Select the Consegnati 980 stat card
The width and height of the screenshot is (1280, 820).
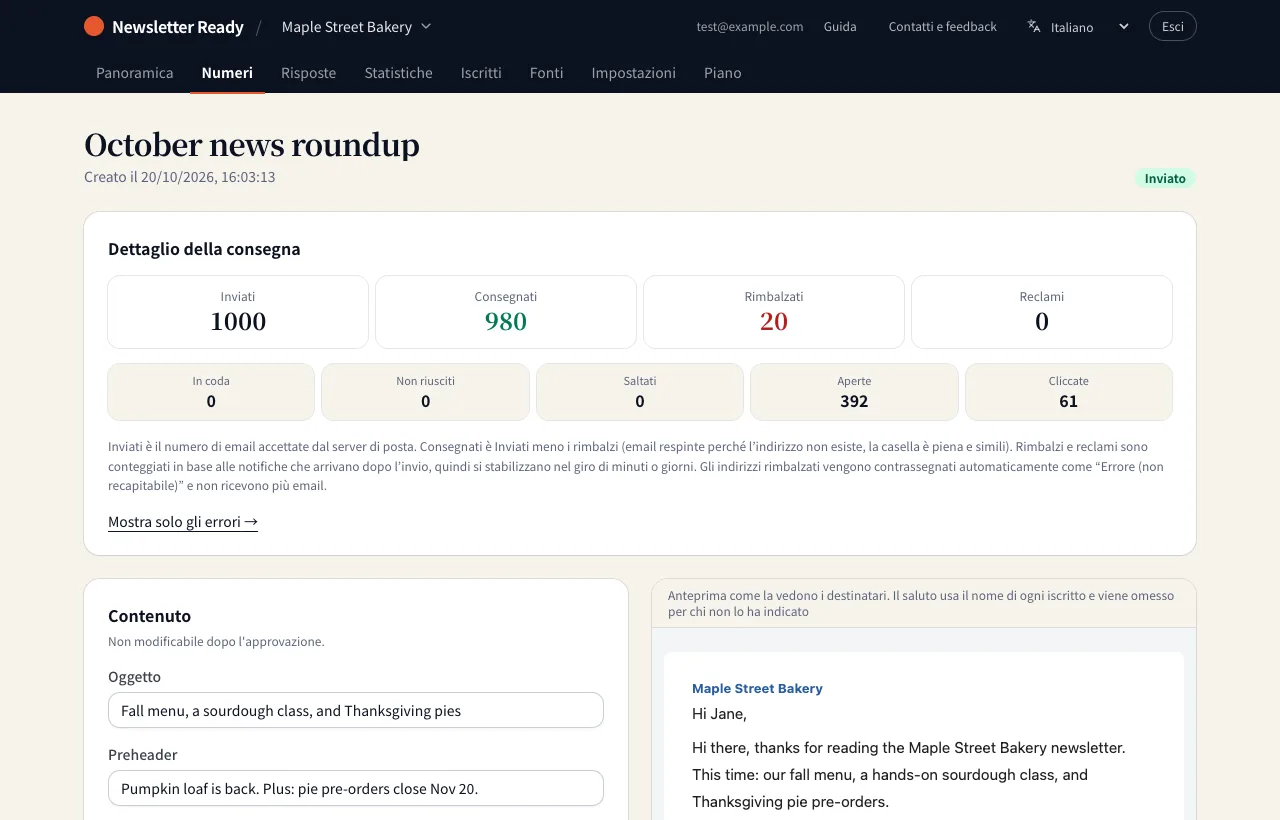(506, 312)
